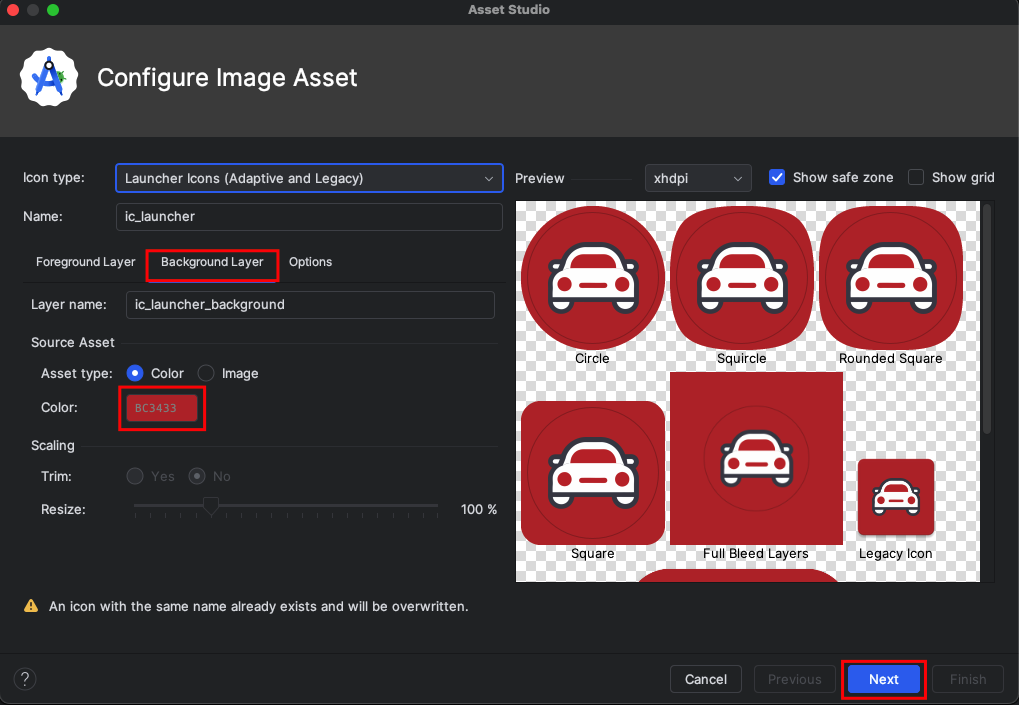The width and height of the screenshot is (1019, 705).
Task: Click the Scaling section label
Action: coord(53,446)
